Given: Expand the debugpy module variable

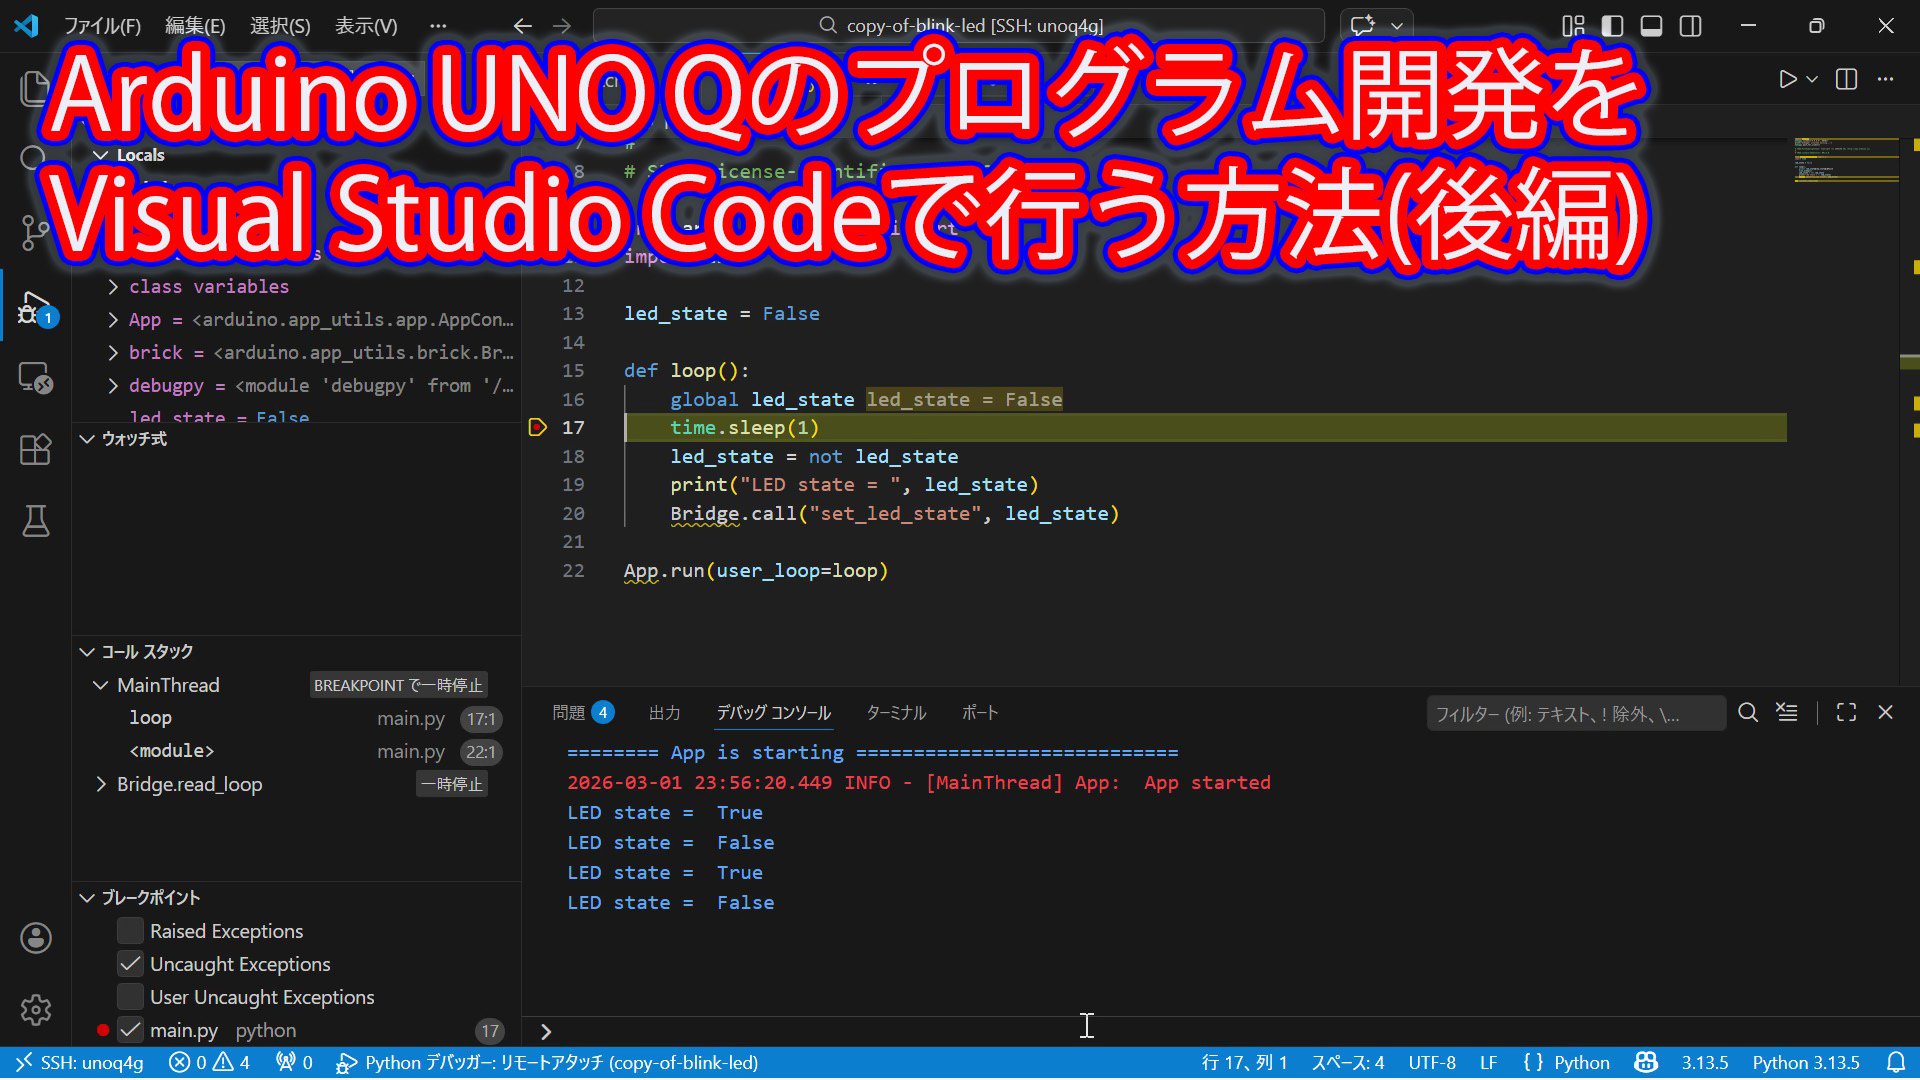Looking at the screenshot, I should [x=113, y=386].
